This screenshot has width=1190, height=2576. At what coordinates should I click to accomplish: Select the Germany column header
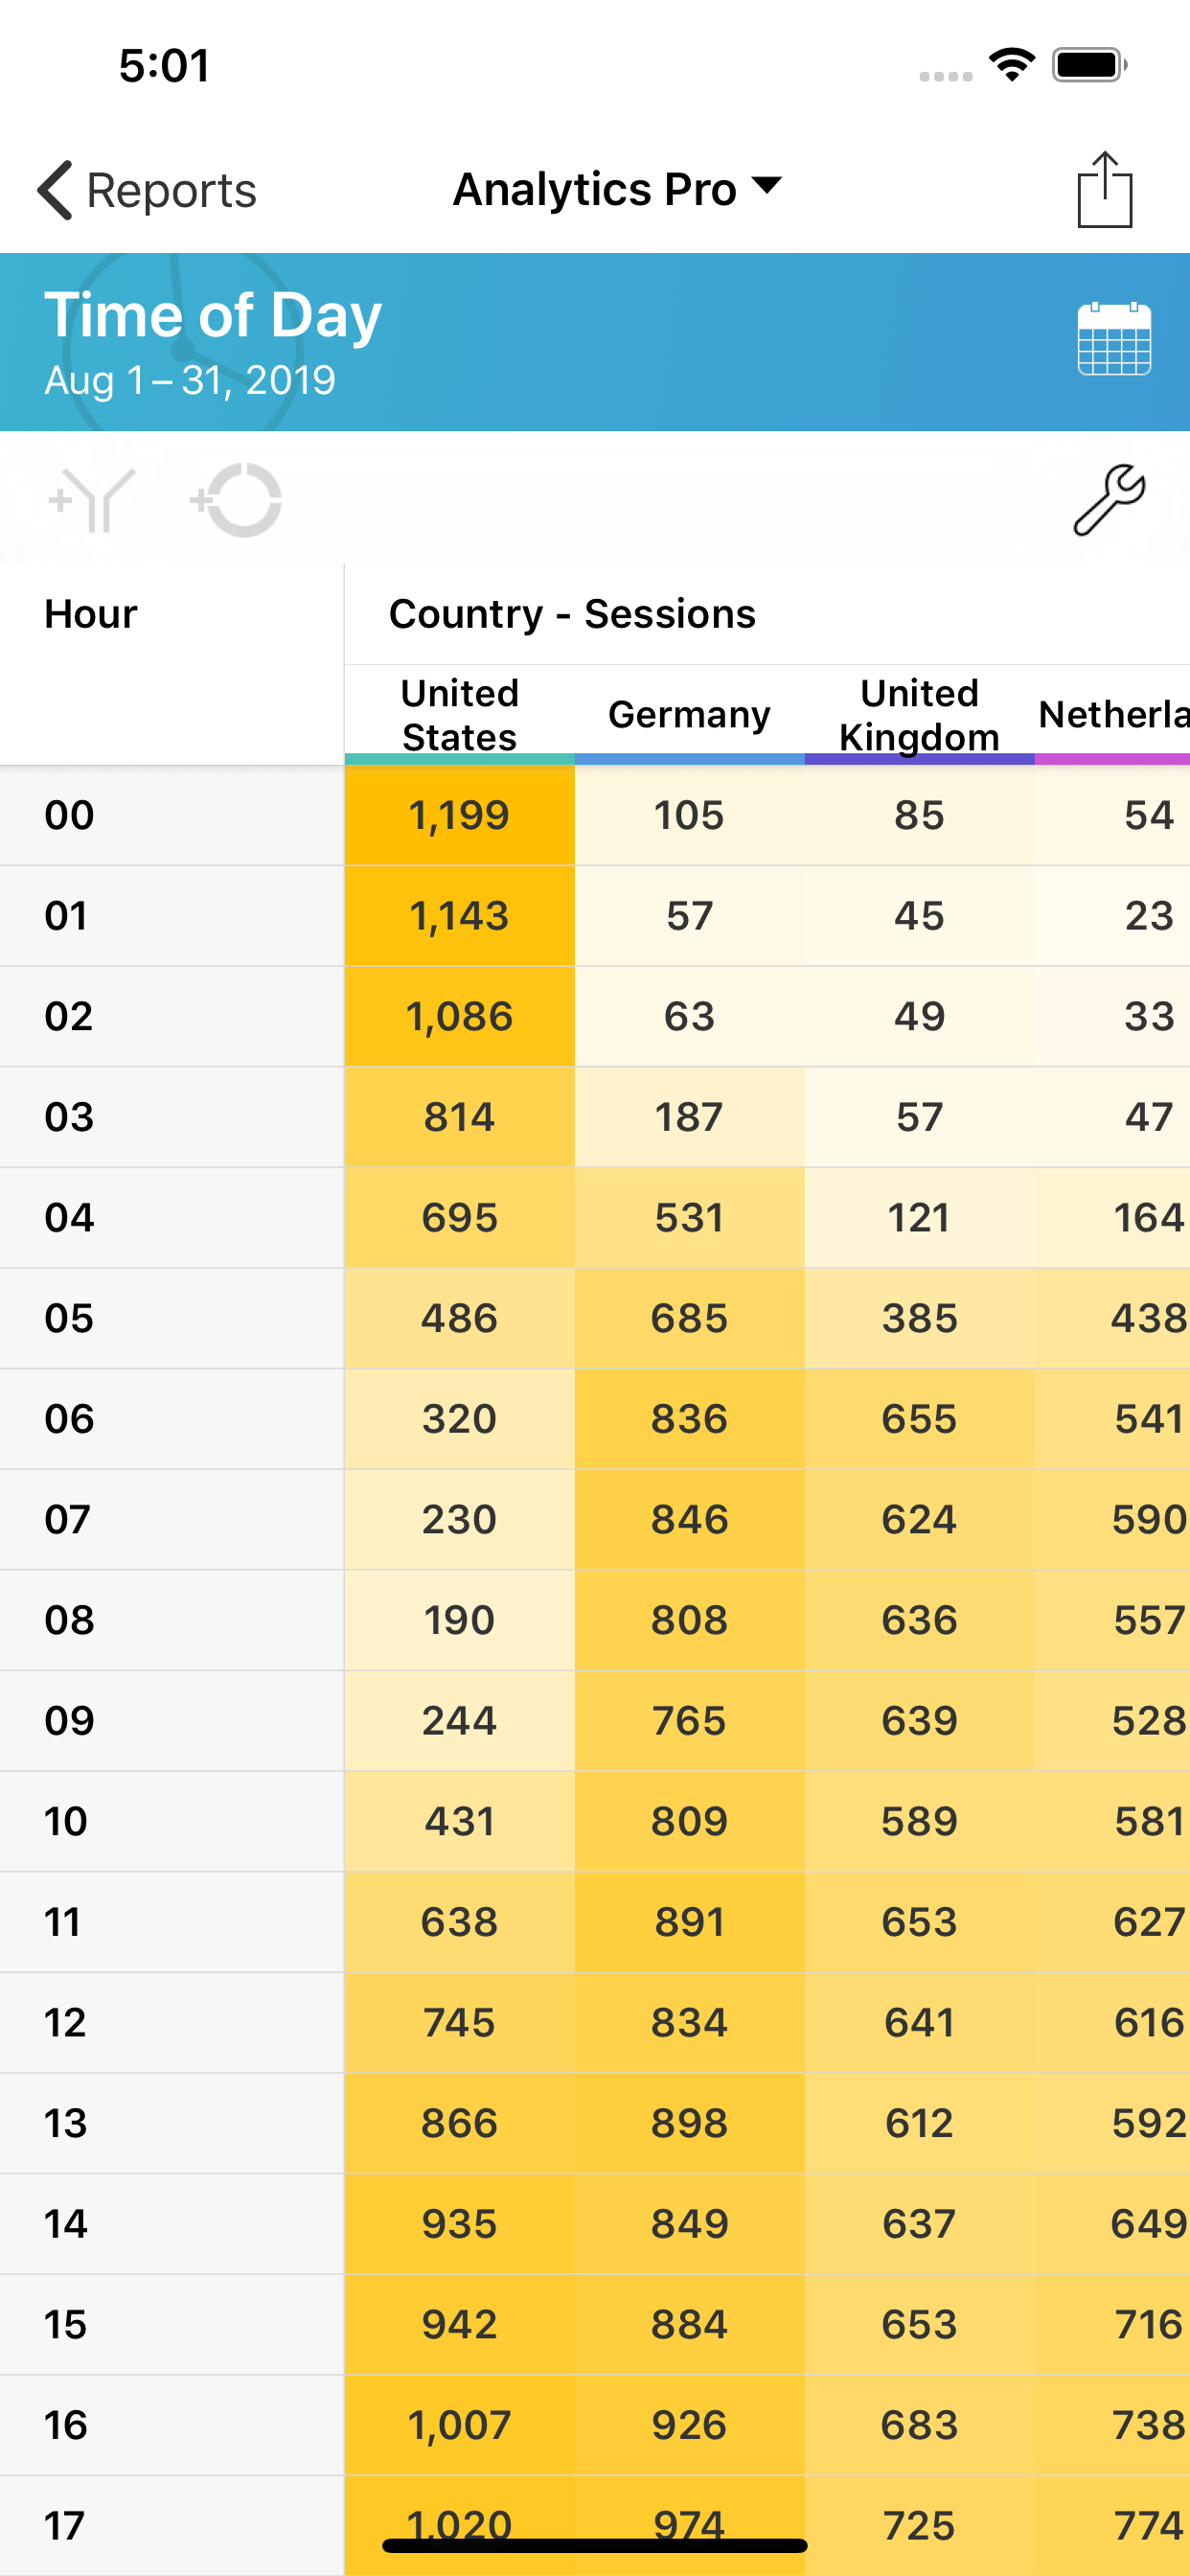coord(689,715)
